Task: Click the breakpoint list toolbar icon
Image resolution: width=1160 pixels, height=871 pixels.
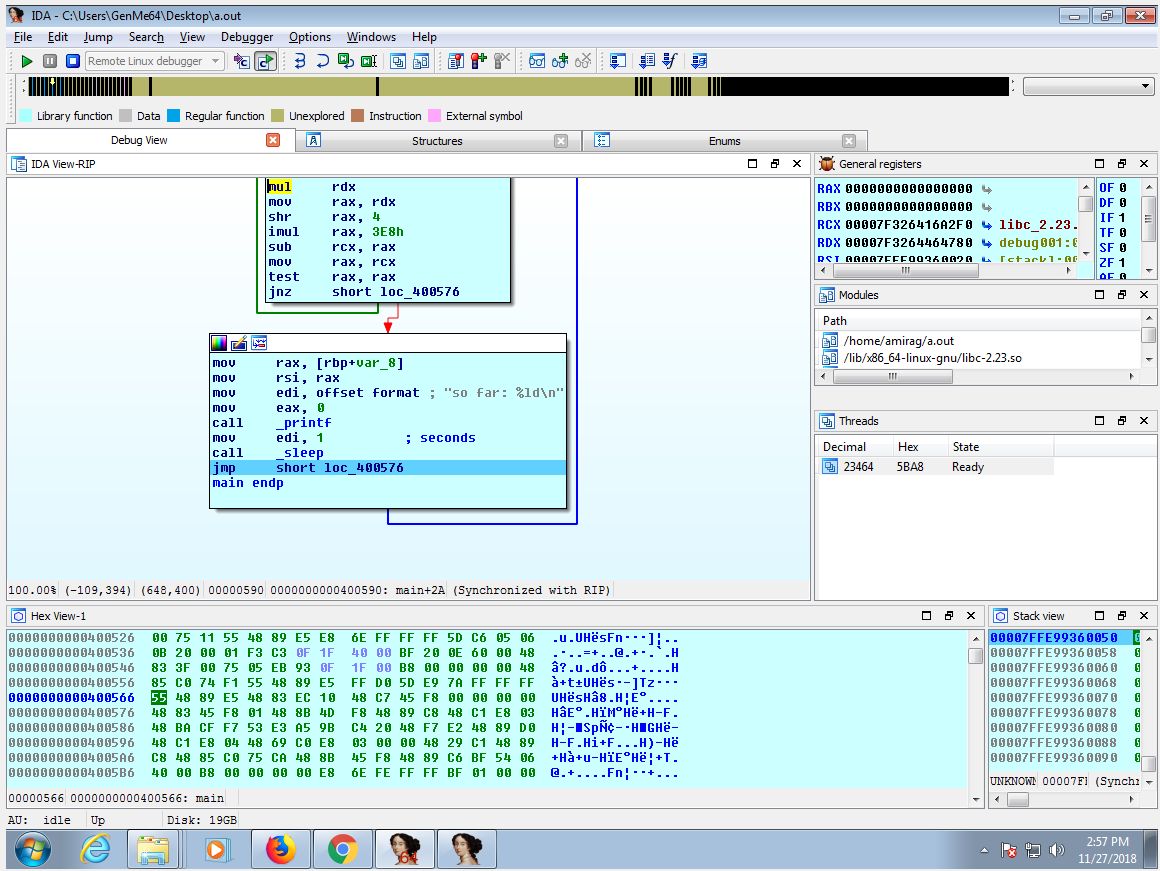Action: (456, 61)
